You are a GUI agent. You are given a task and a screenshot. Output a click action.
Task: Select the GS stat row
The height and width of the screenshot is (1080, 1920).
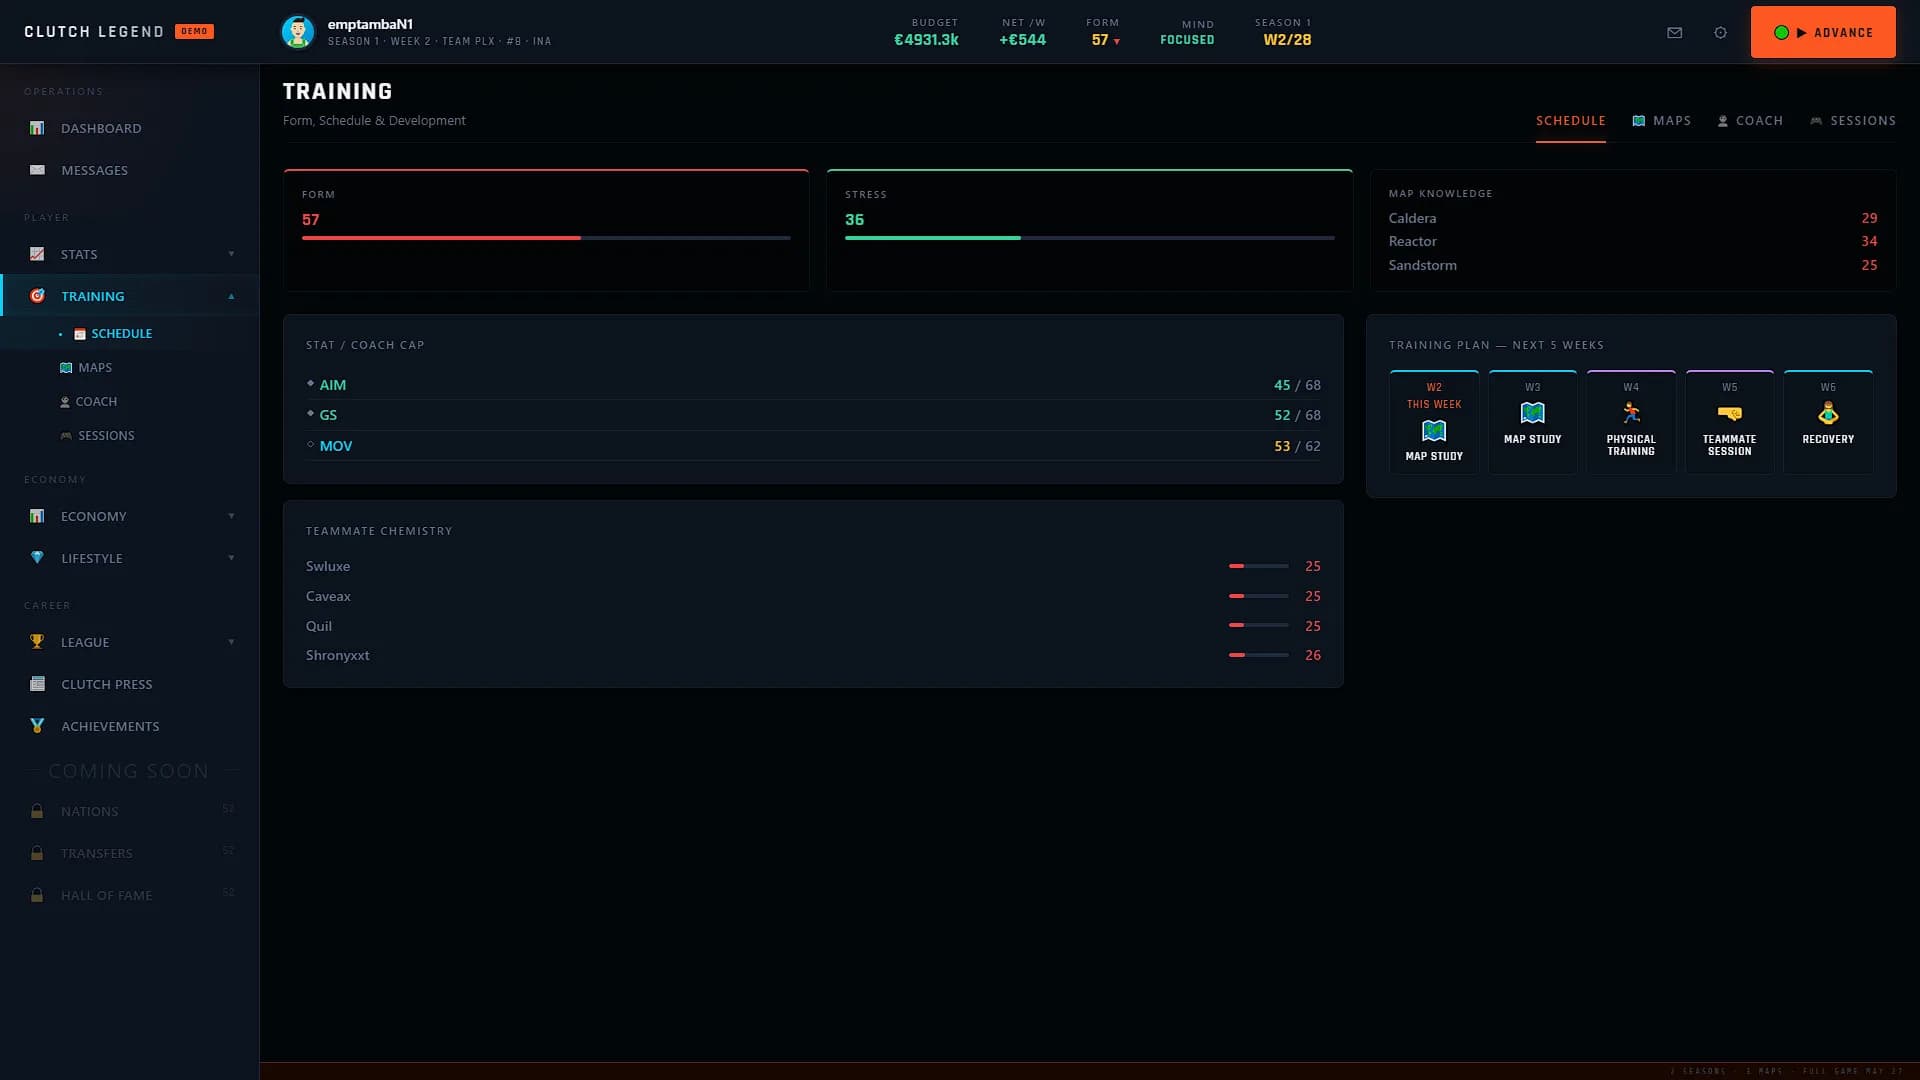[x=813, y=415]
